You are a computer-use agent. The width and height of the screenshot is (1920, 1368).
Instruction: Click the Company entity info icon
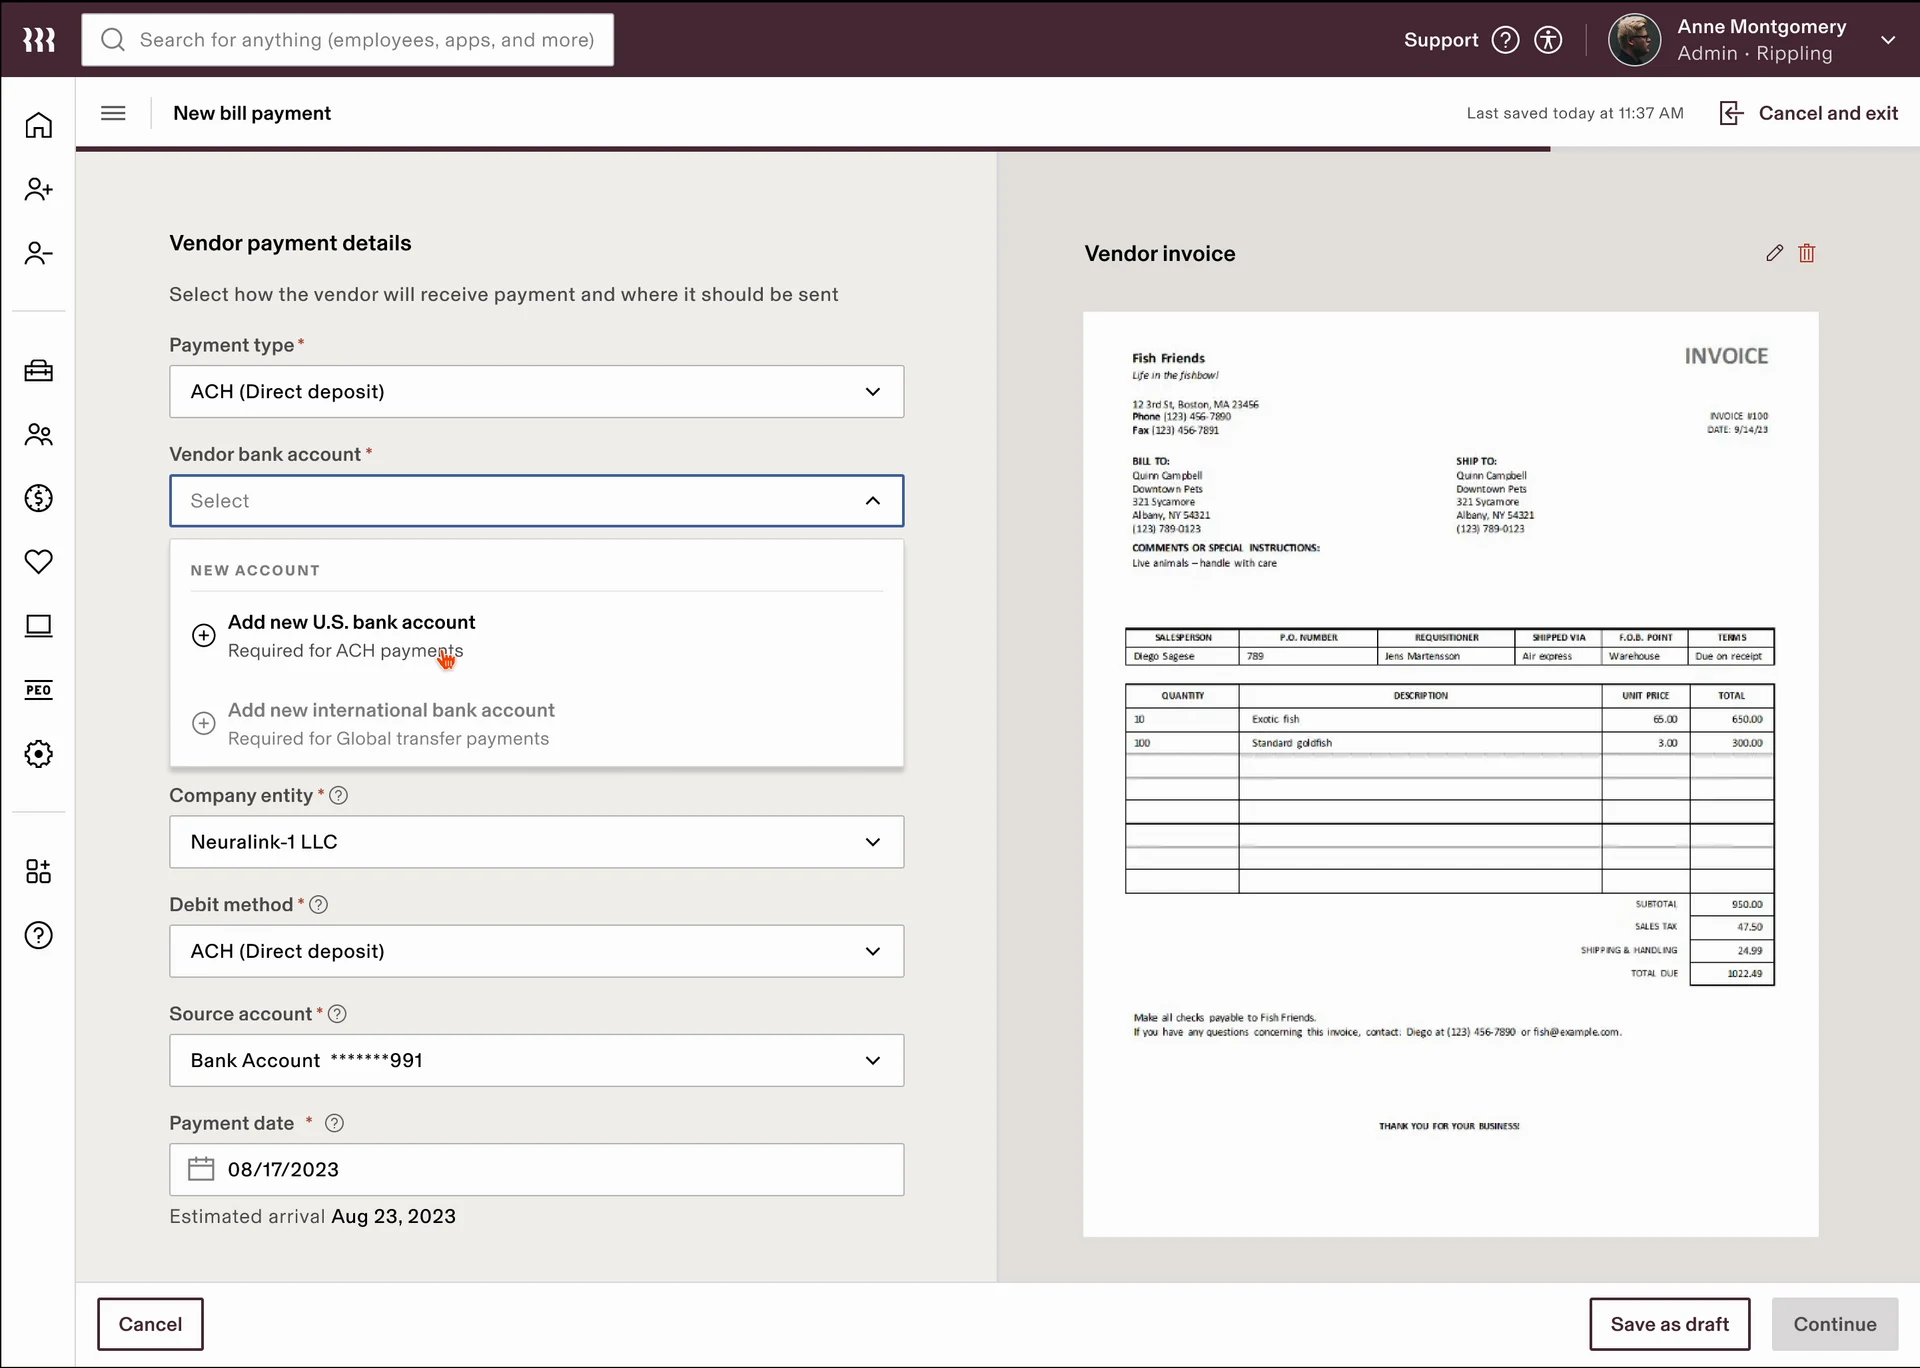pyautogui.click(x=339, y=796)
